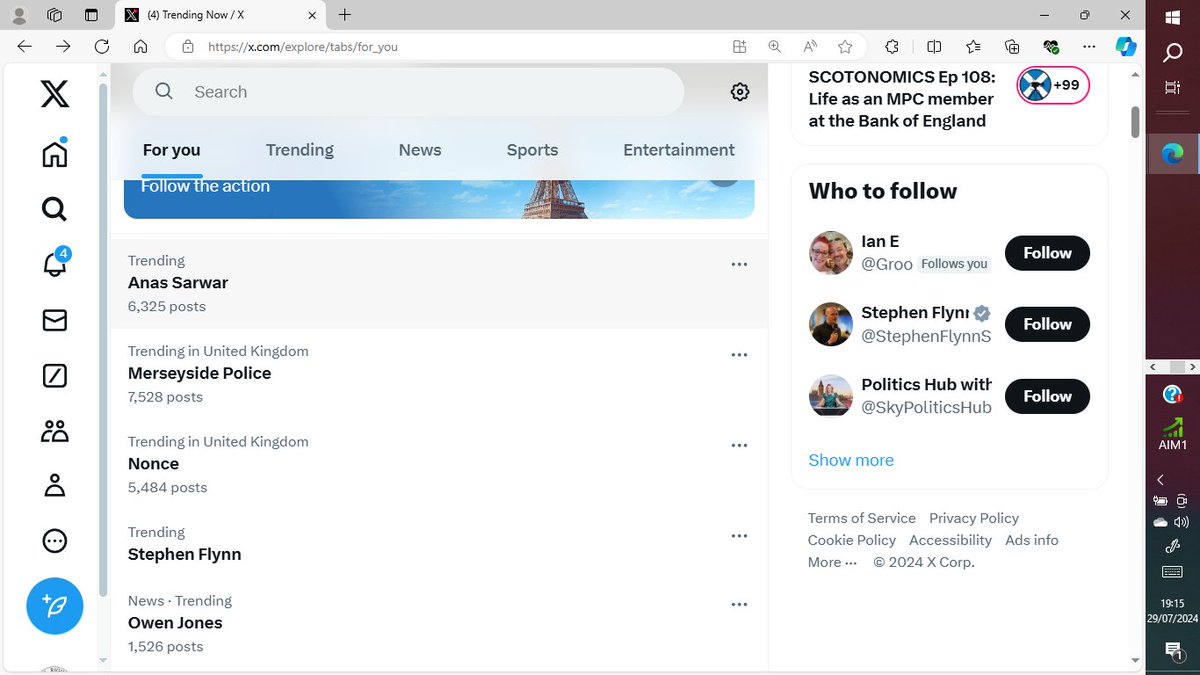Reload the page in browser toolbar
Screen dimensions: 1200x675
click(x=101, y=46)
